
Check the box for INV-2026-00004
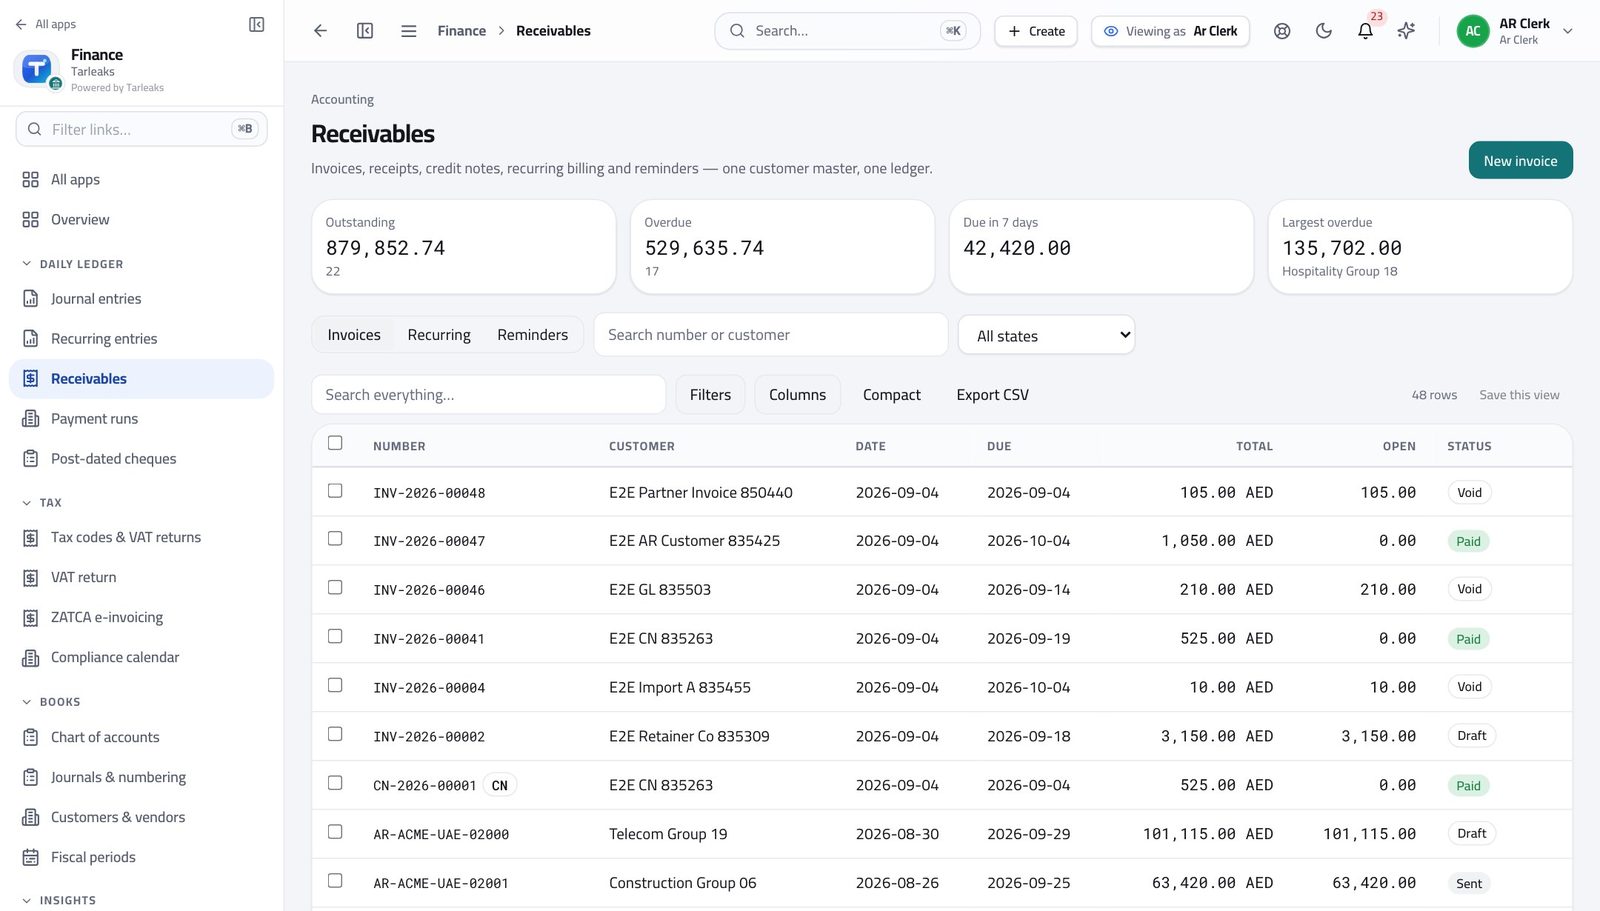click(x=335, y=686)
